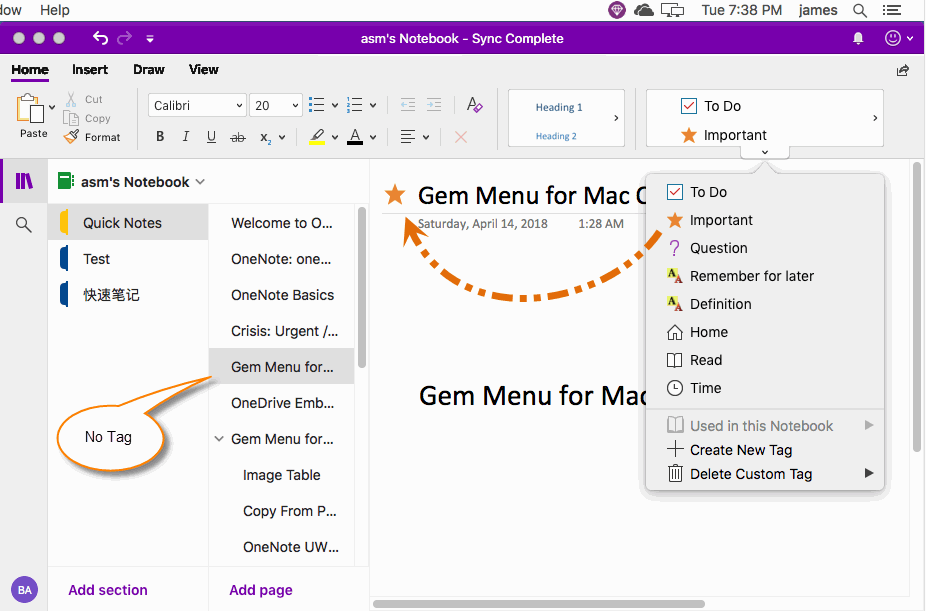Expand the asm's Notebook switcher
Image resolution: width=926 pixels, height=611 pixels.
pos(200,182)
